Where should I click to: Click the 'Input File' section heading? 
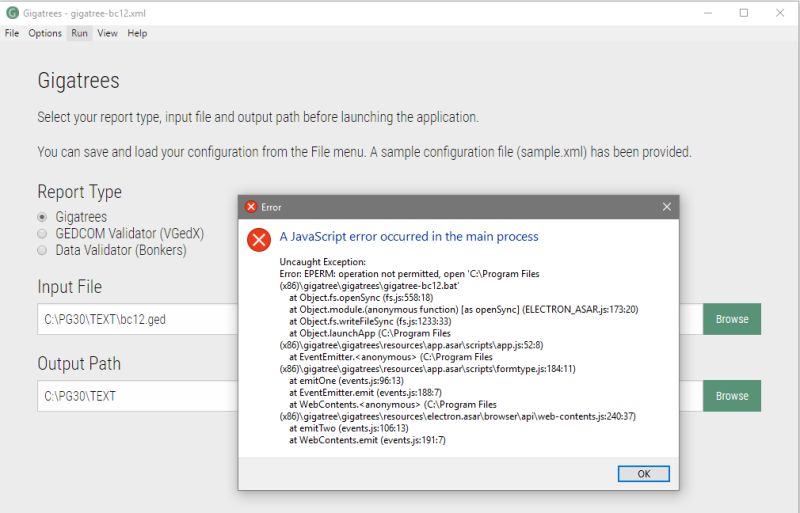69,287
